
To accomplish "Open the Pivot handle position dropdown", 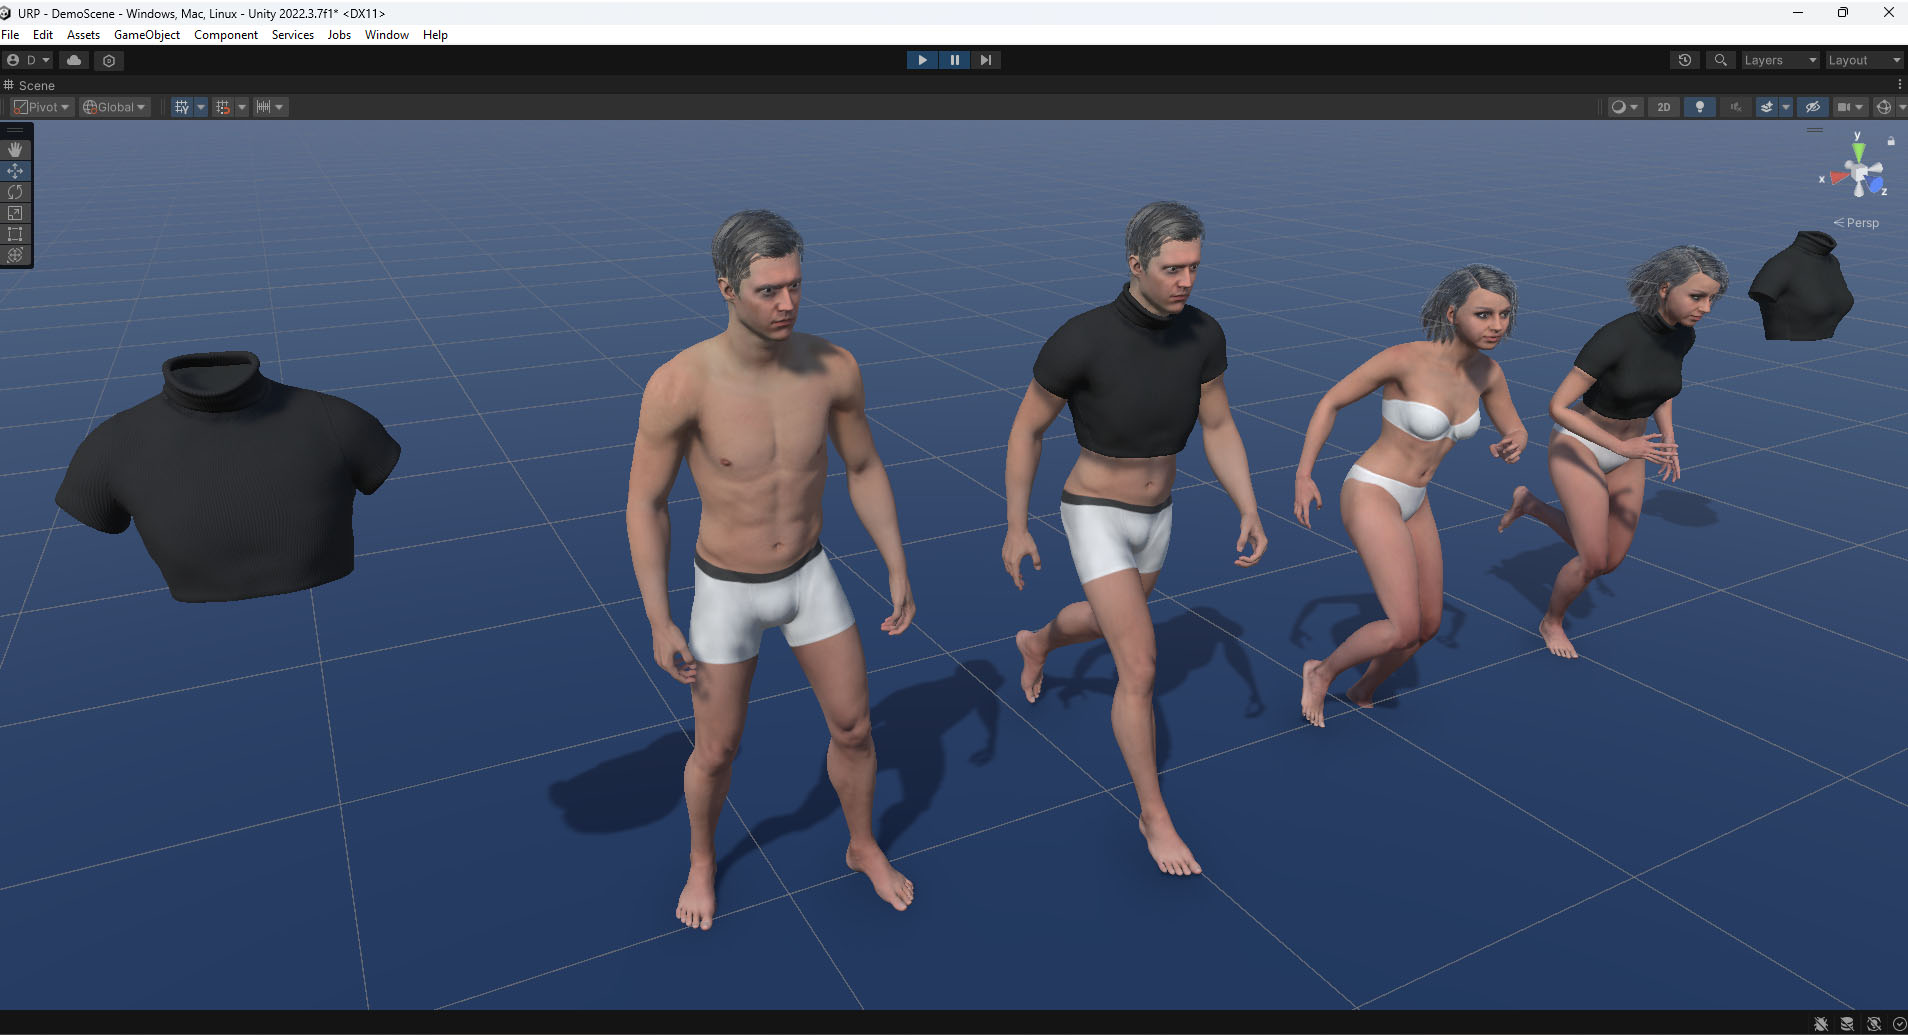I will click(41, 106).
